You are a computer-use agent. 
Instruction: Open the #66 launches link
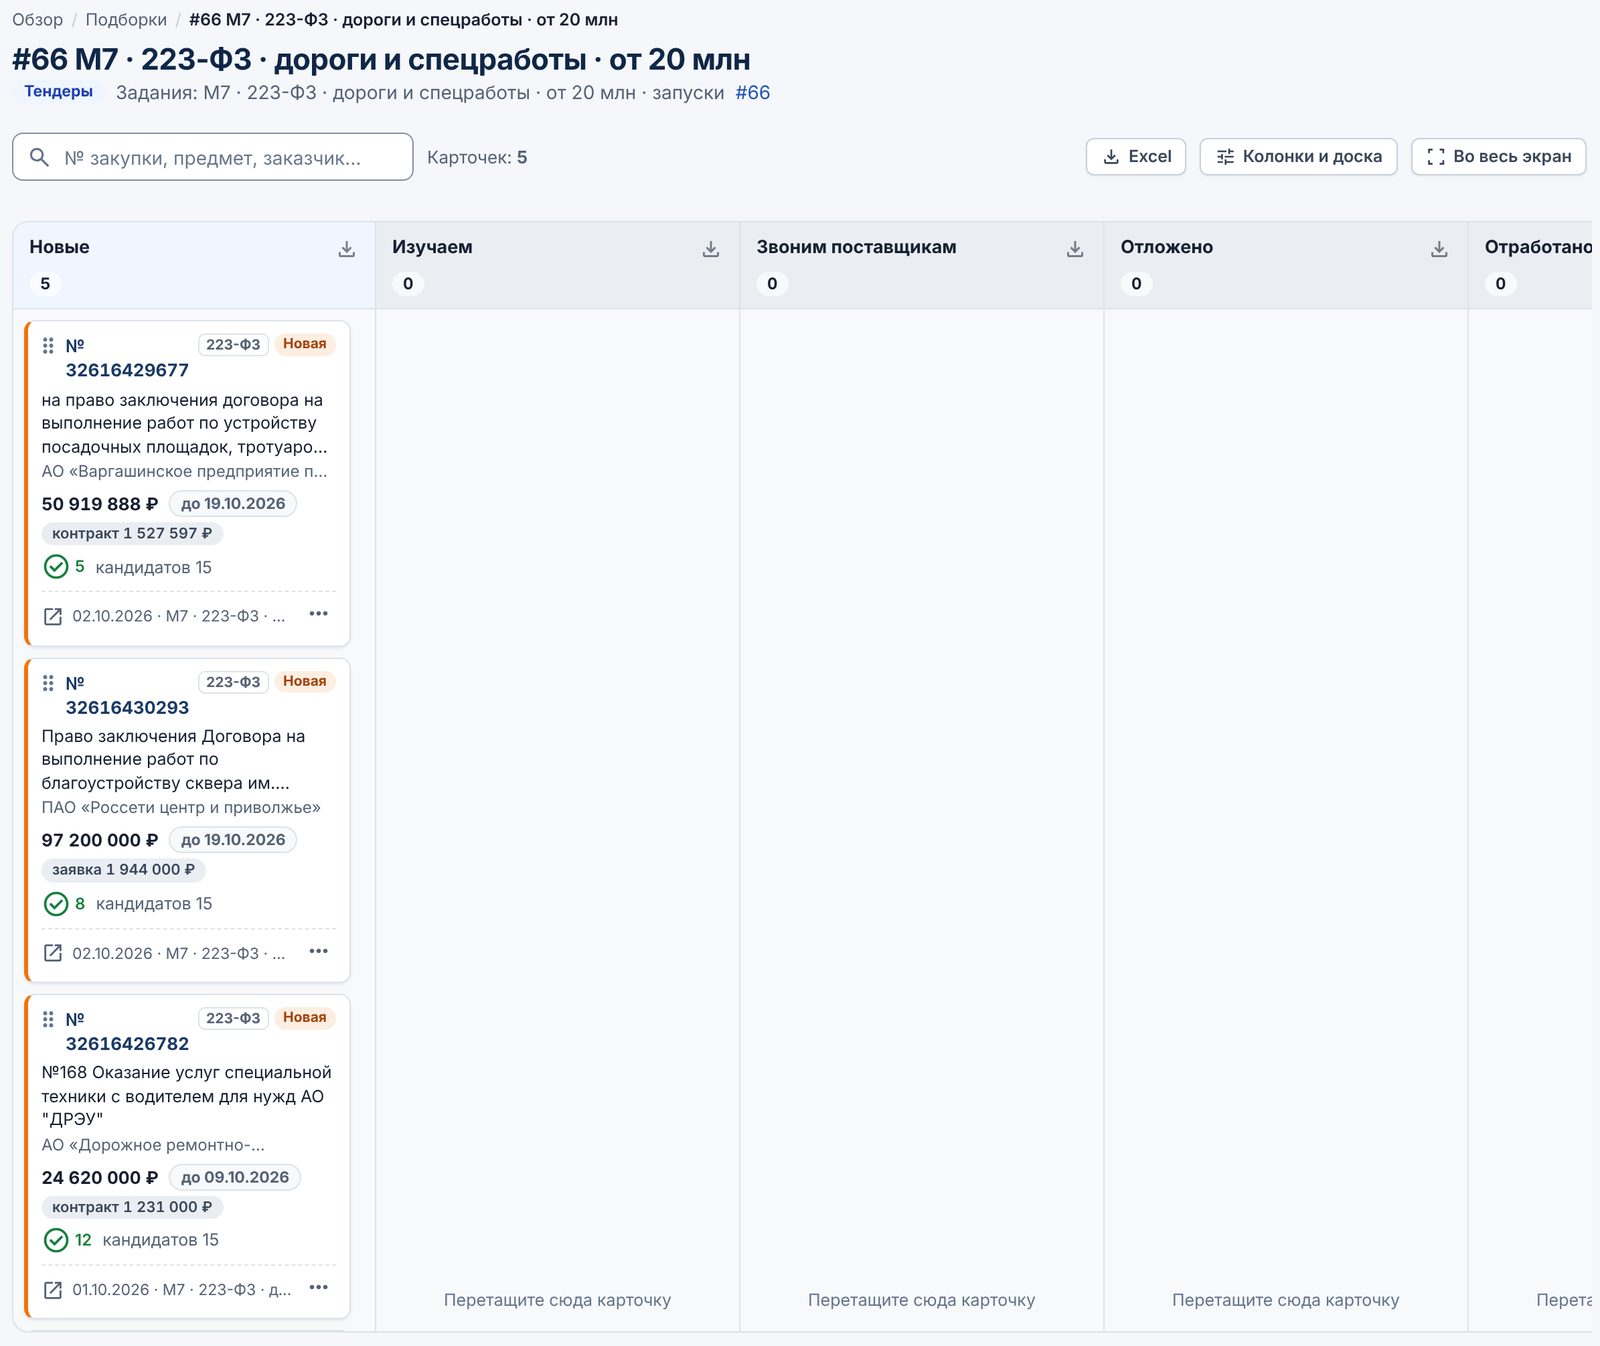[x=753, y=93]
